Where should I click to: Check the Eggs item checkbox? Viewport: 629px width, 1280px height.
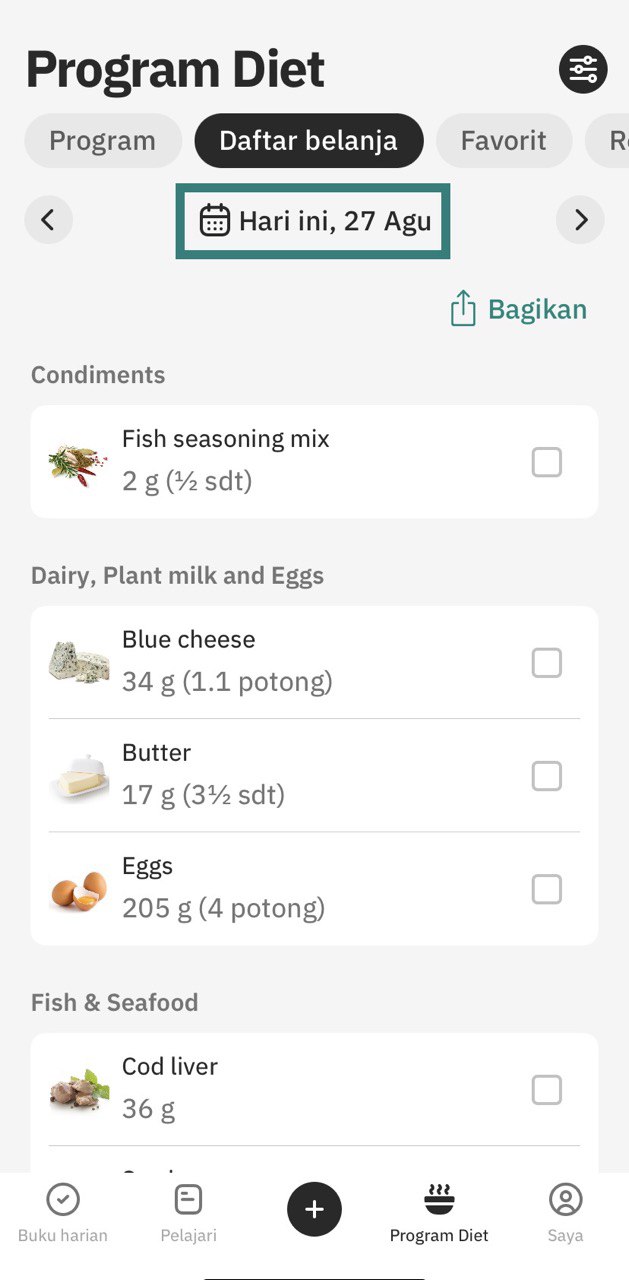(546, 889)
